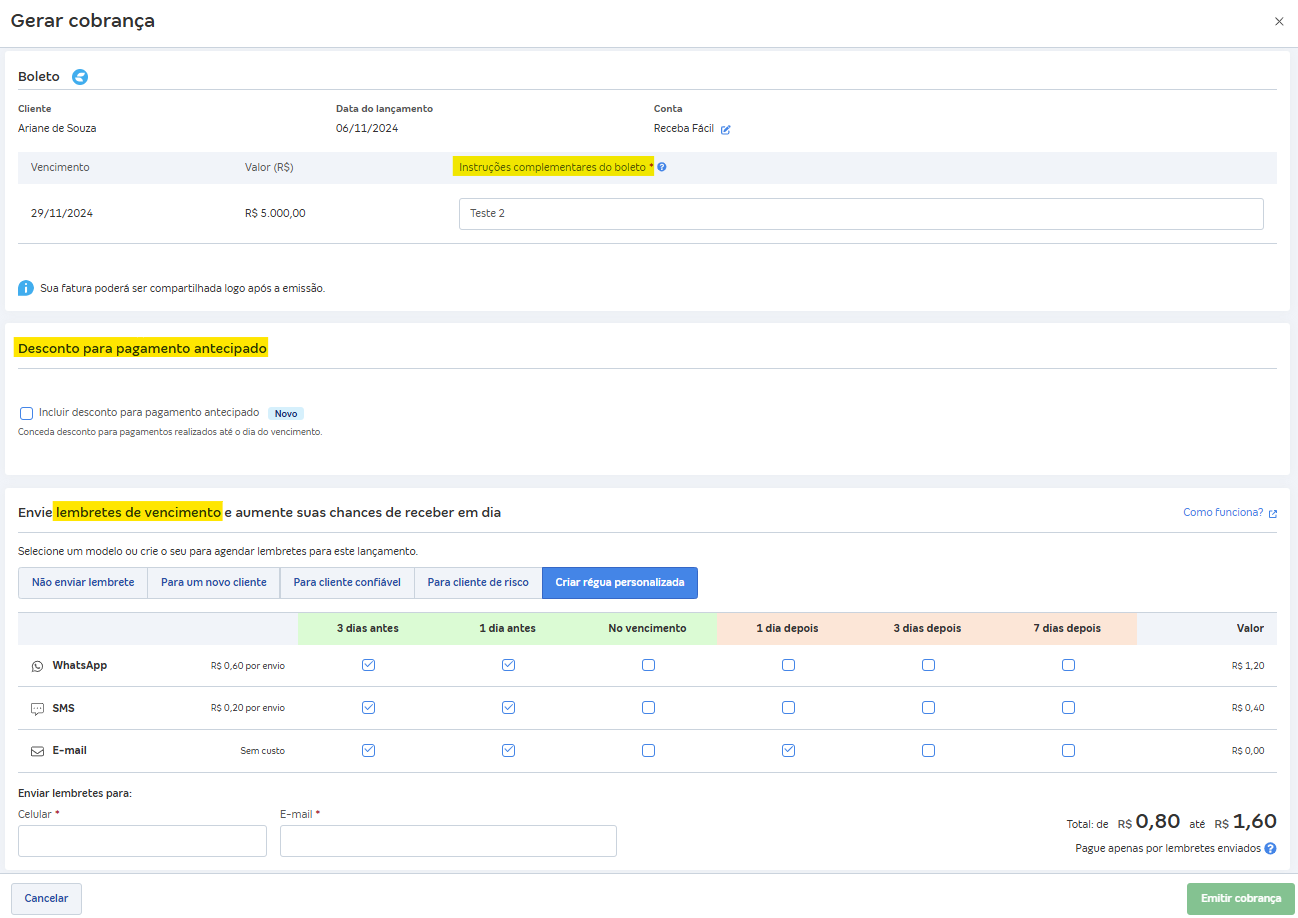
Task: Click the E-mail address input field
Action: coord(448,841)
